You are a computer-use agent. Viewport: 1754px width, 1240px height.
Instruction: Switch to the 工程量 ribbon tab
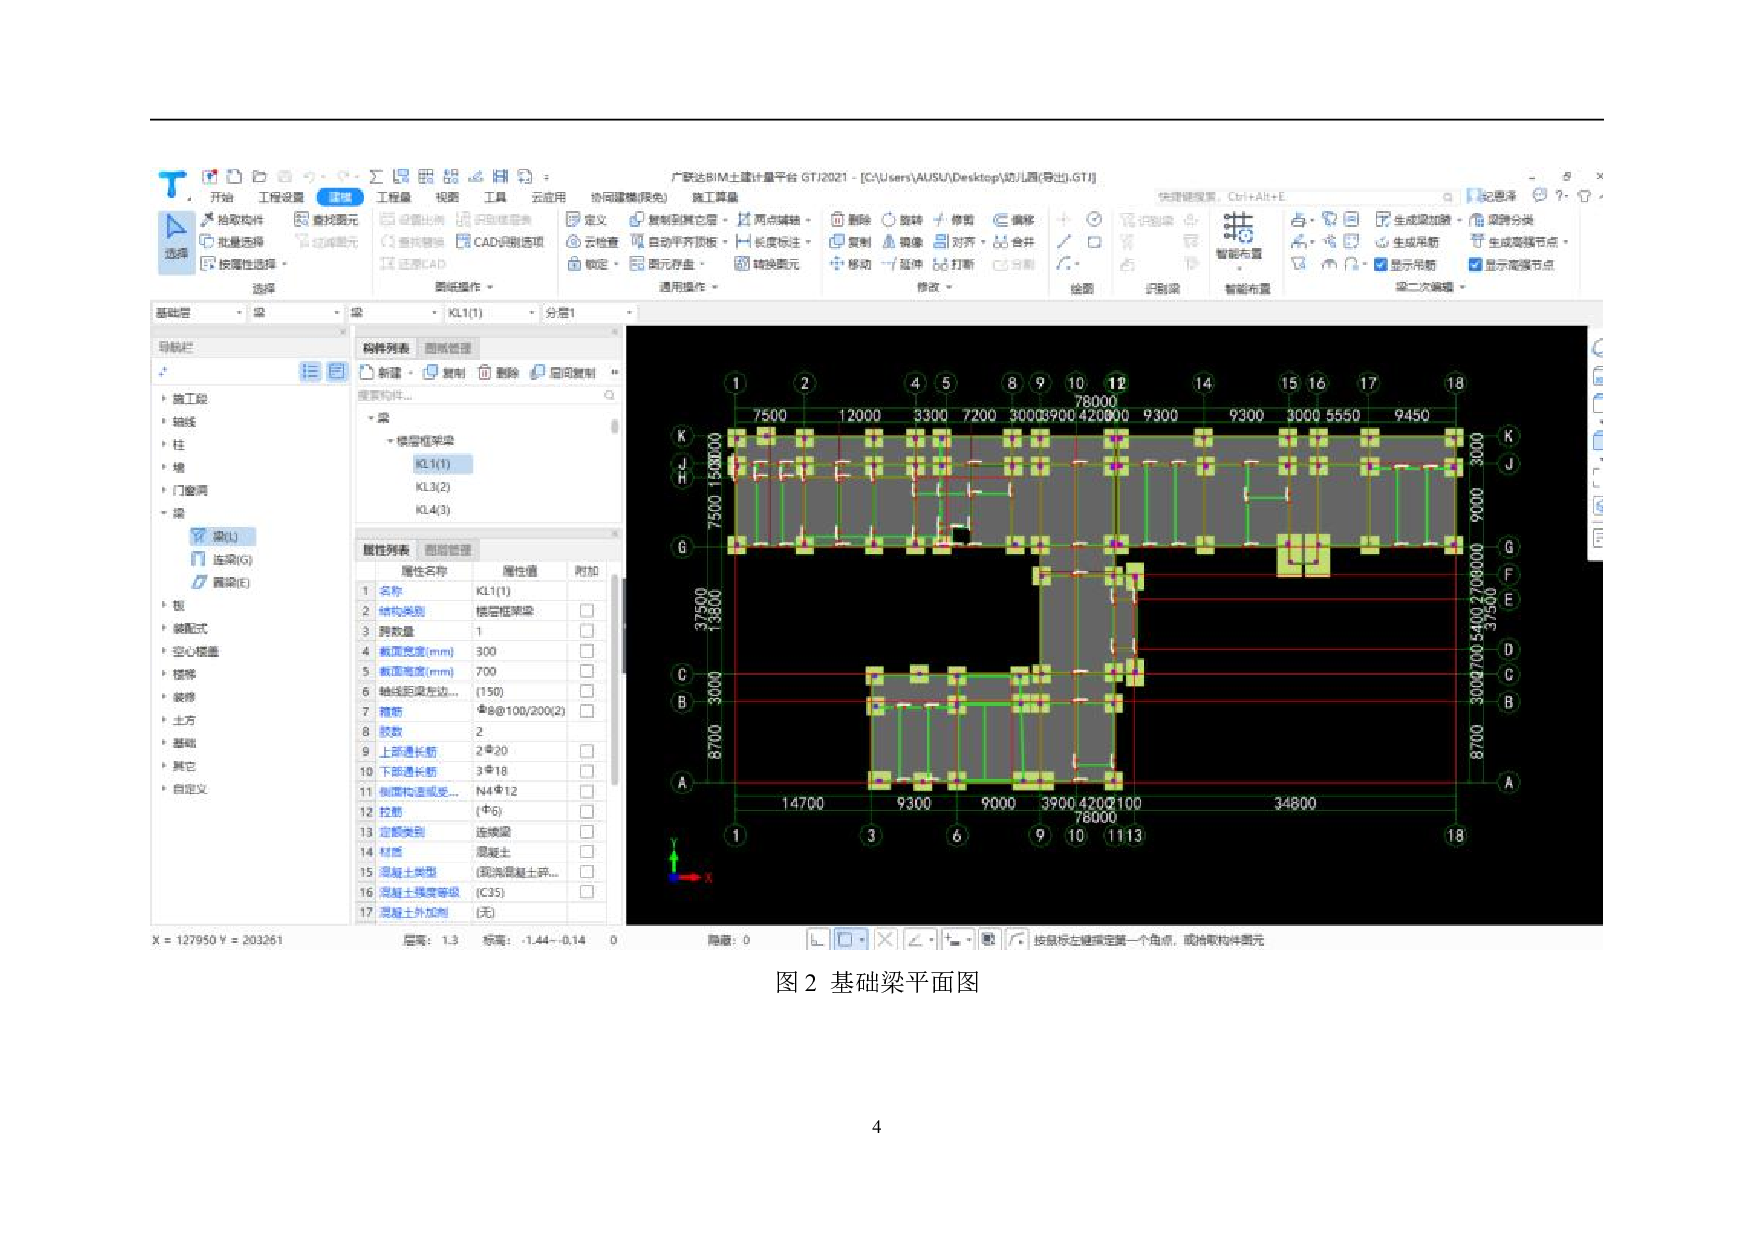pyautogui.click(x=393, y=197)
